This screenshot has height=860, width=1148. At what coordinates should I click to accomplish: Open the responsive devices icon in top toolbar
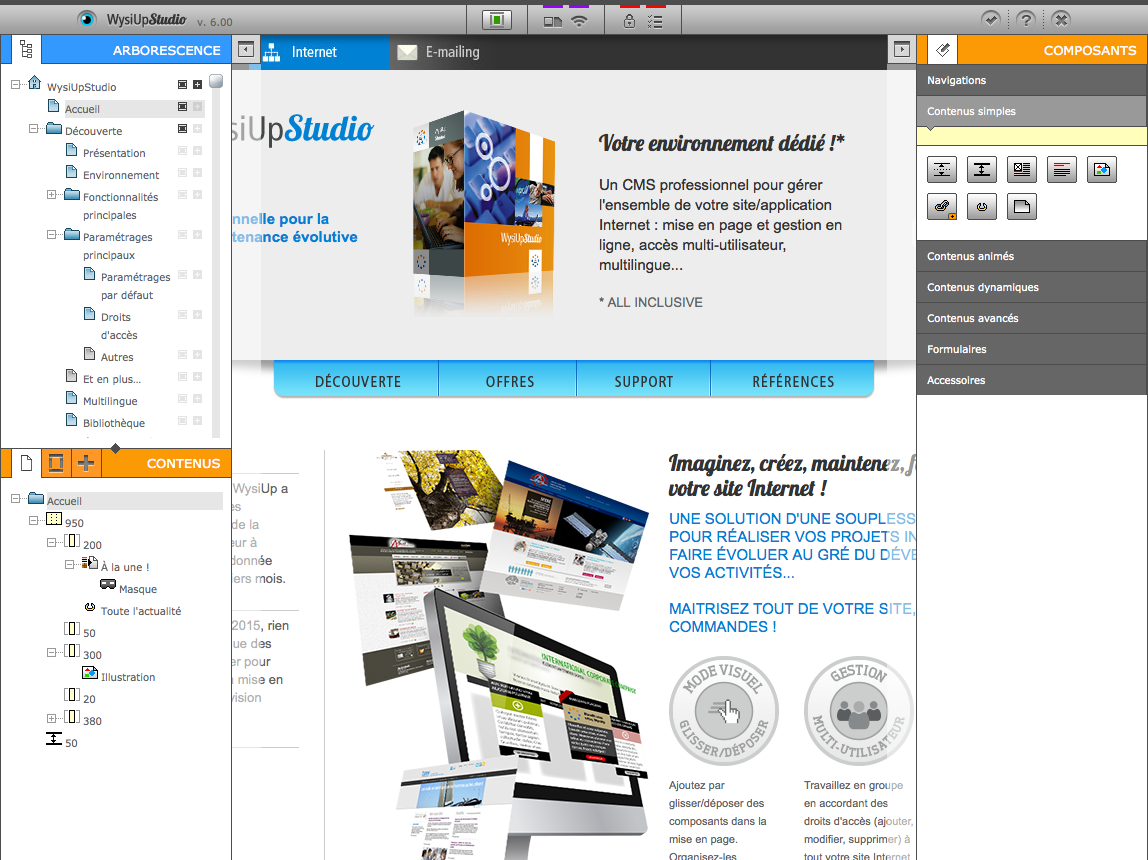pos(553,21)
